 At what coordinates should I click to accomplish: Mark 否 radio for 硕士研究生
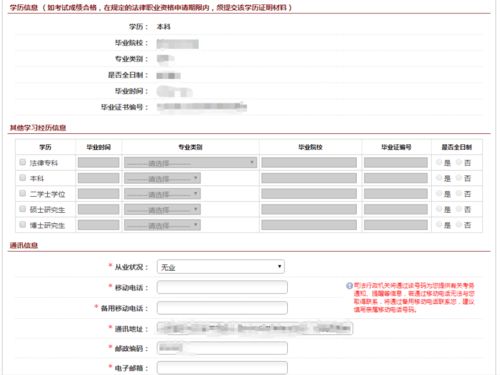point(459,209)
